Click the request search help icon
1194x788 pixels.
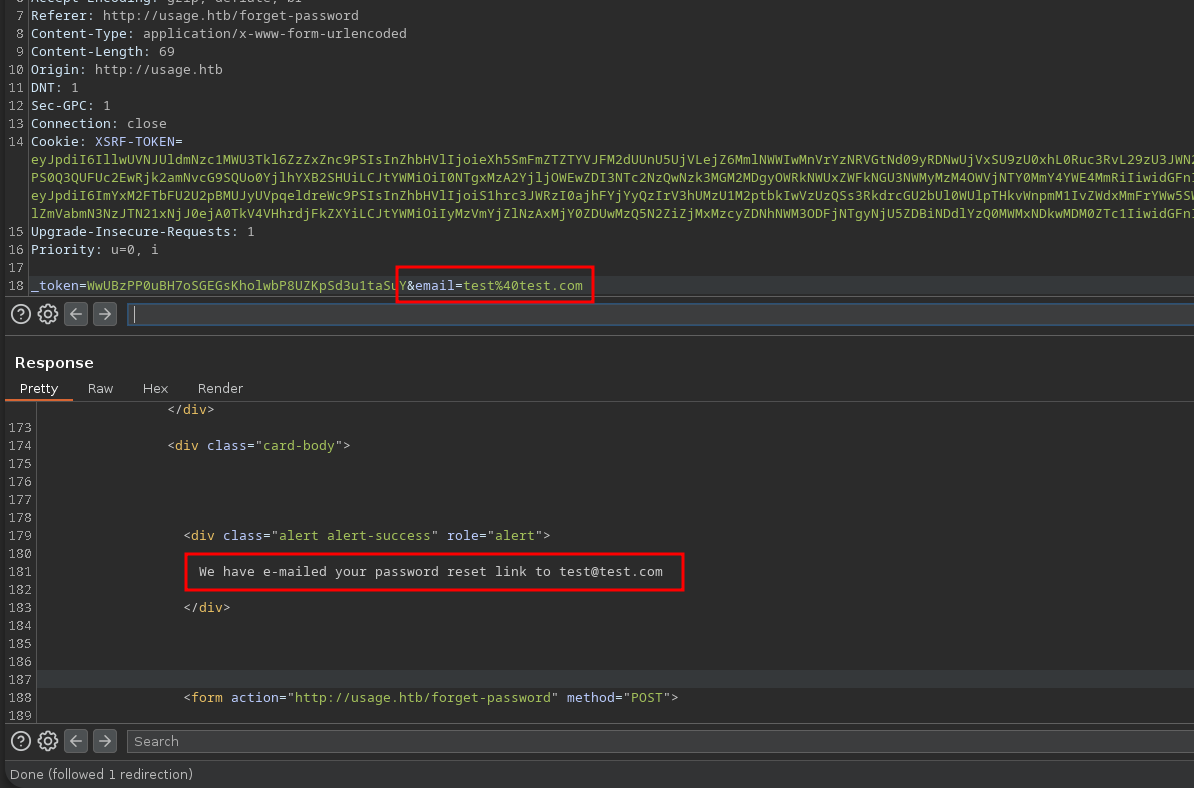point(20,314)
